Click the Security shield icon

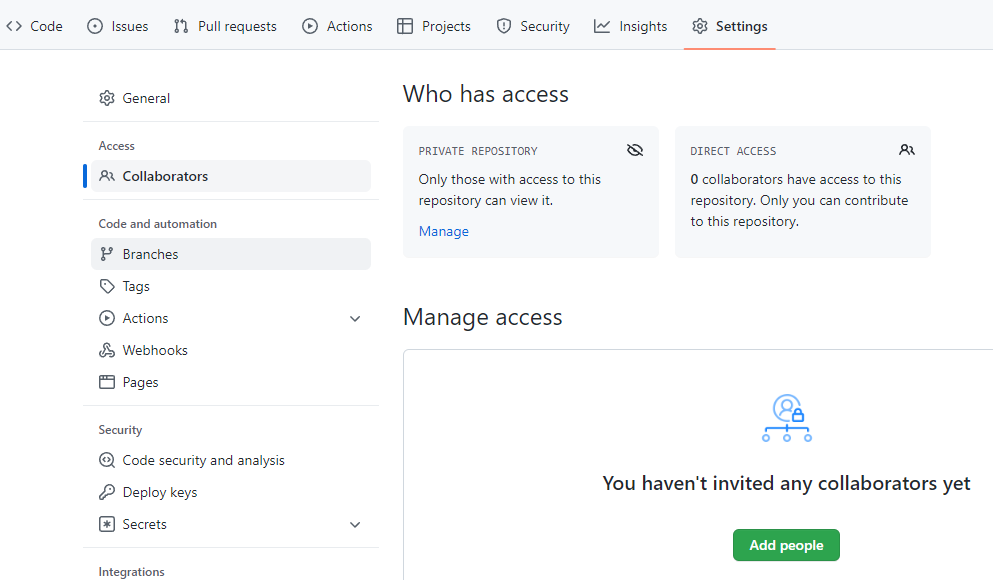click(x=503, y=26)
